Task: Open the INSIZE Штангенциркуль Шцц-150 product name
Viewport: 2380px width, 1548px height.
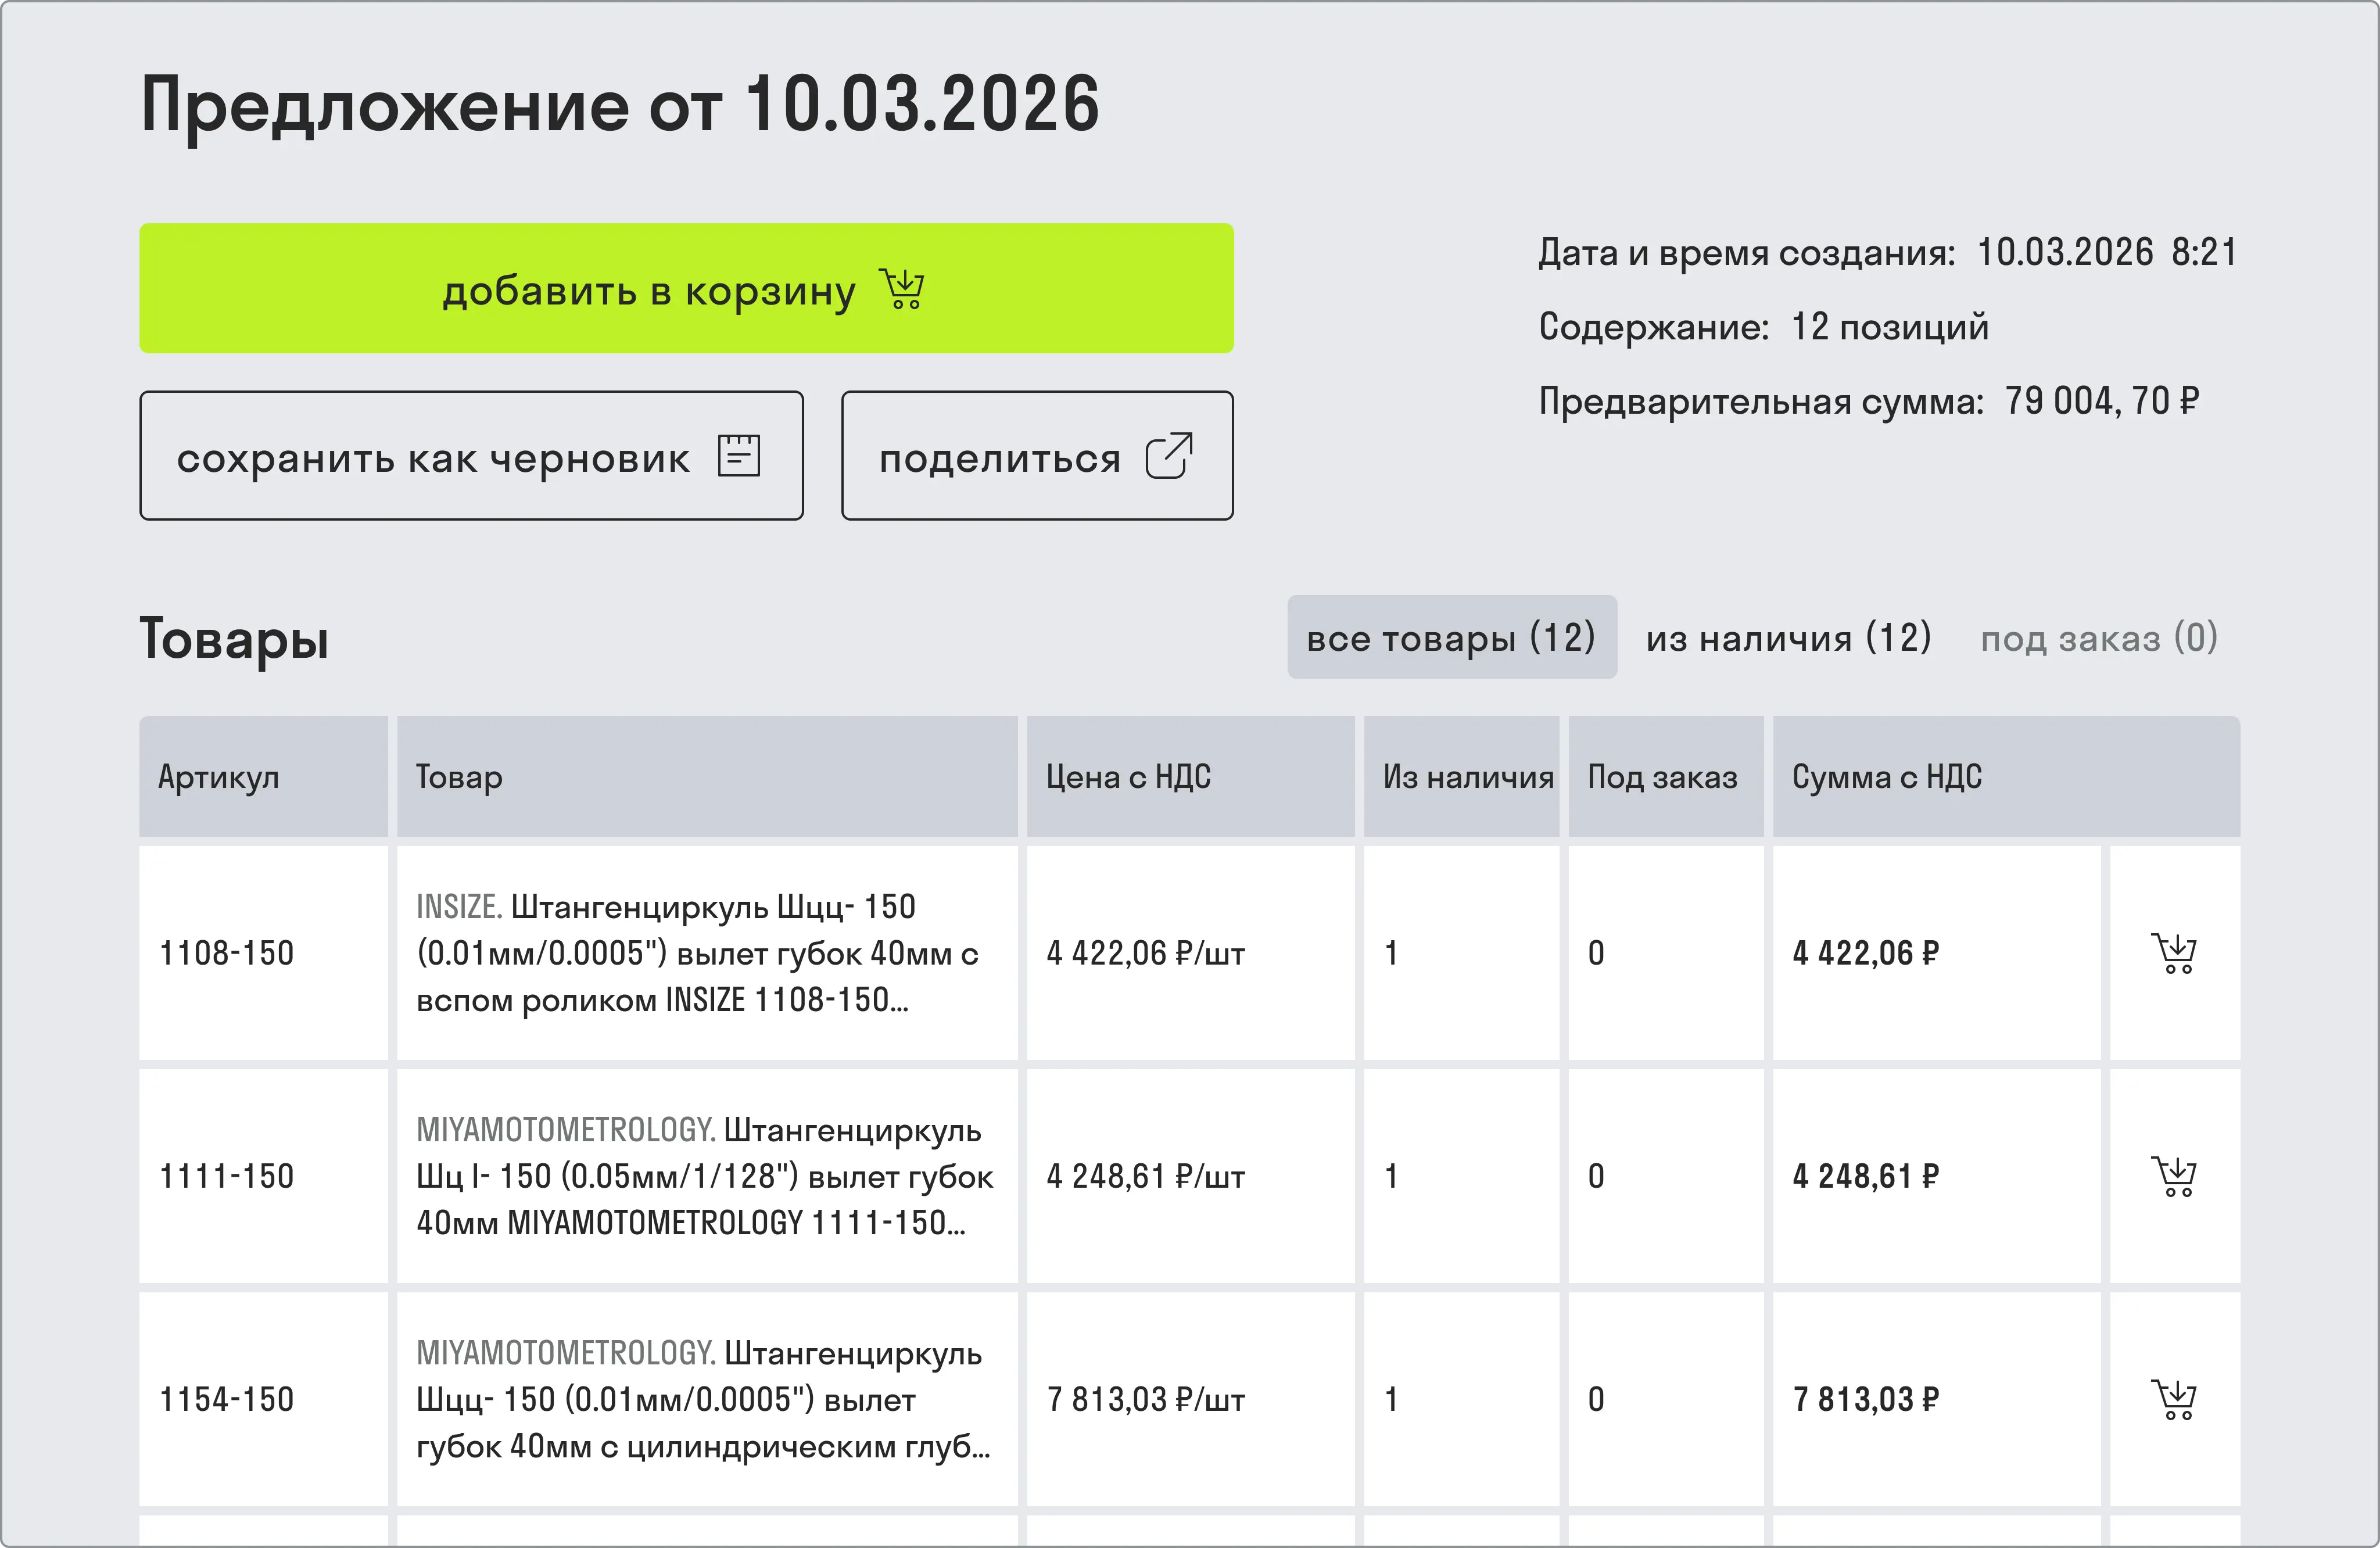Action: pyautogui.click(x=697, y=953)
